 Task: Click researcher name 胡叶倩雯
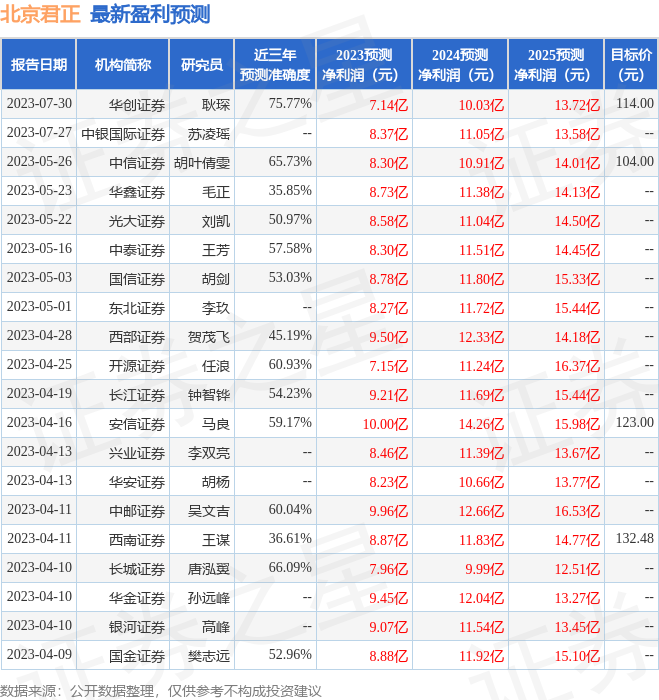pos(202,163)
